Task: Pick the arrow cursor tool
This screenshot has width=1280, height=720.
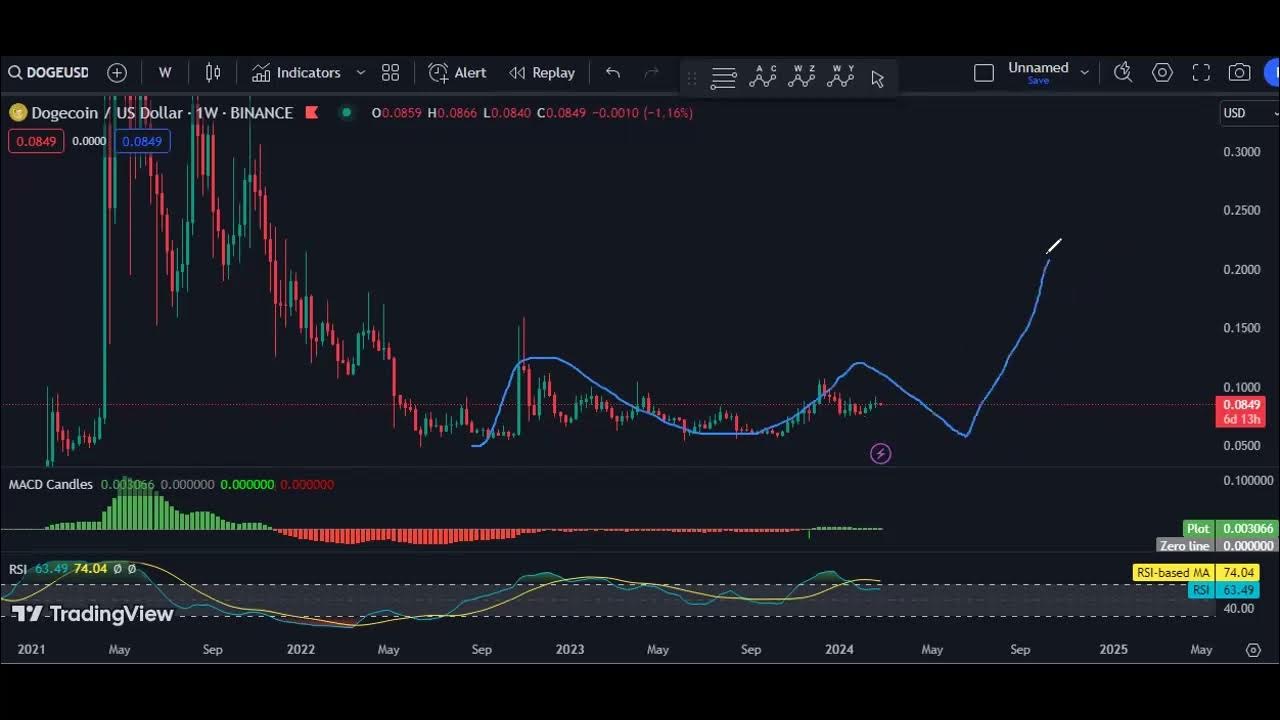Action: pyautogui.click(x=877, y=78)
